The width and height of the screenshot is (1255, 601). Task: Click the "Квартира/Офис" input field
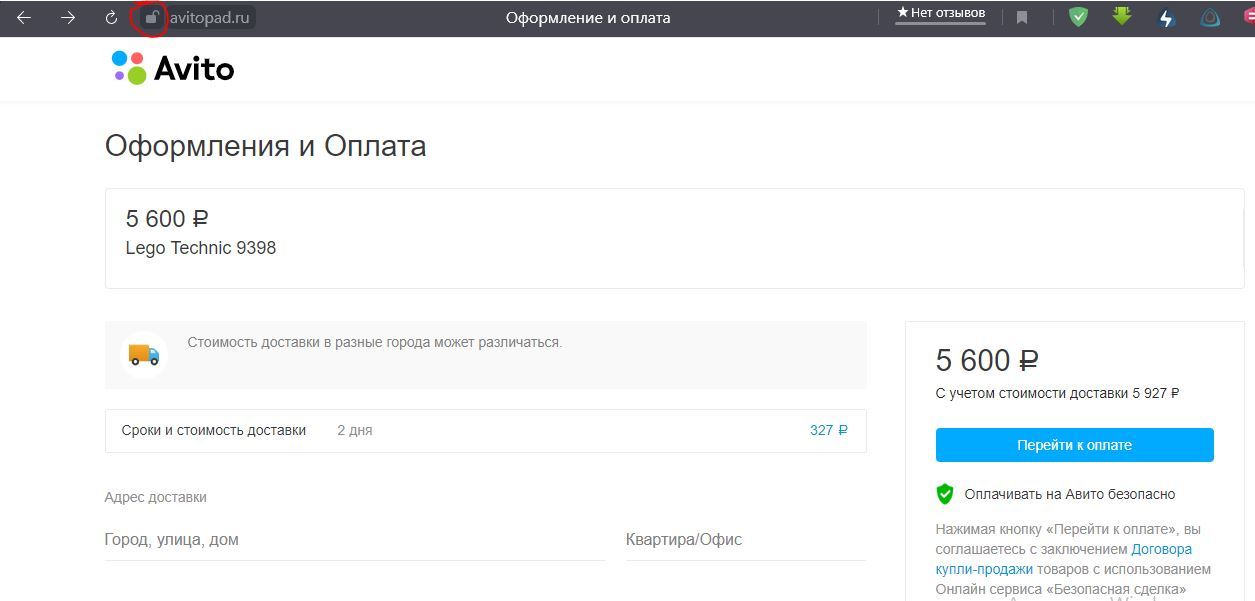[x=745, y=540]
